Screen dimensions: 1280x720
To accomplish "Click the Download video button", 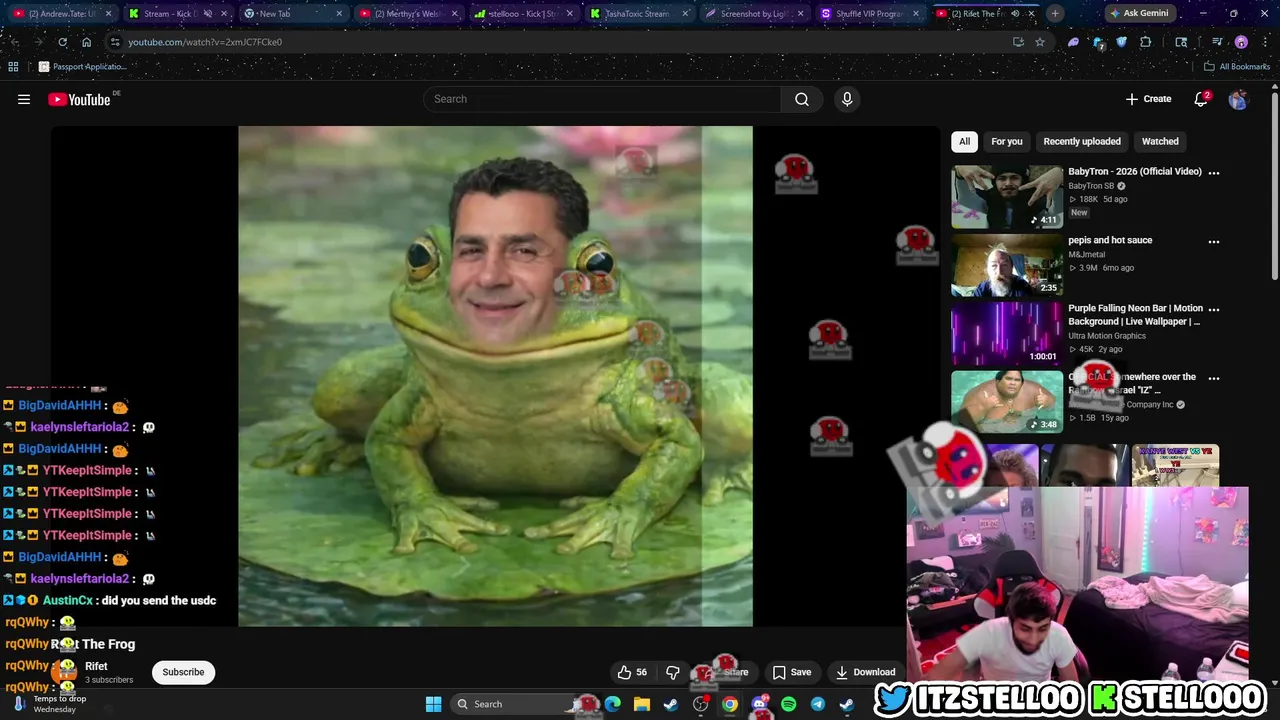I will [x=866, y=672].
